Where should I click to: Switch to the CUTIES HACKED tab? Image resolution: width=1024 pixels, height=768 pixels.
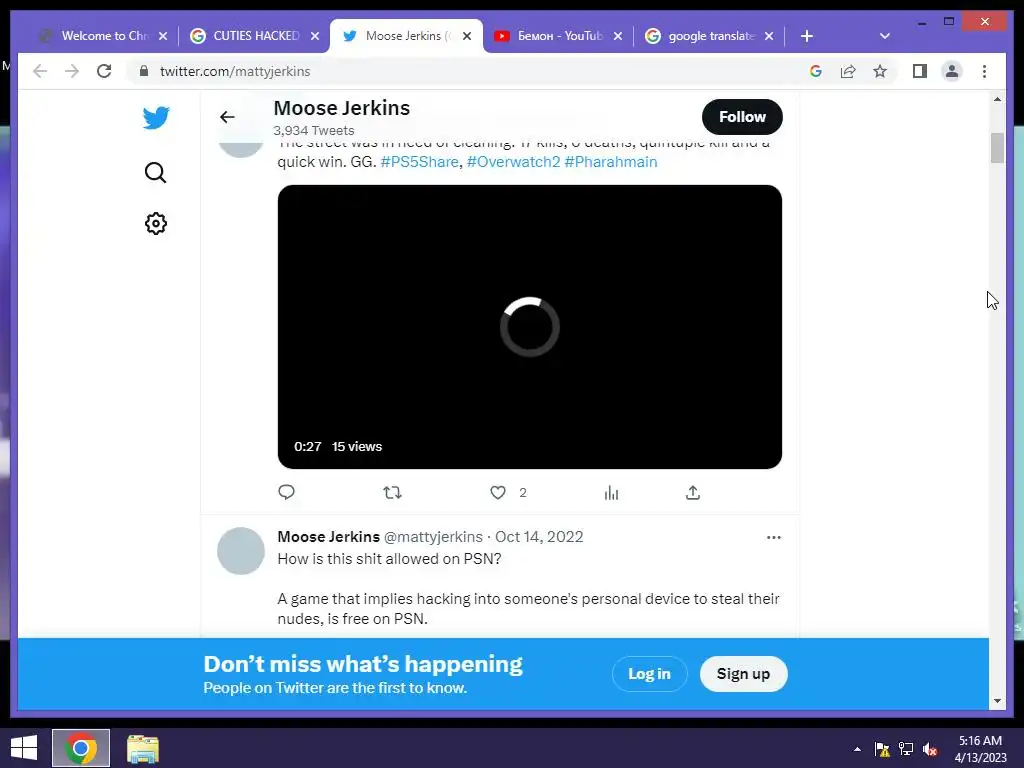[253, 36]
